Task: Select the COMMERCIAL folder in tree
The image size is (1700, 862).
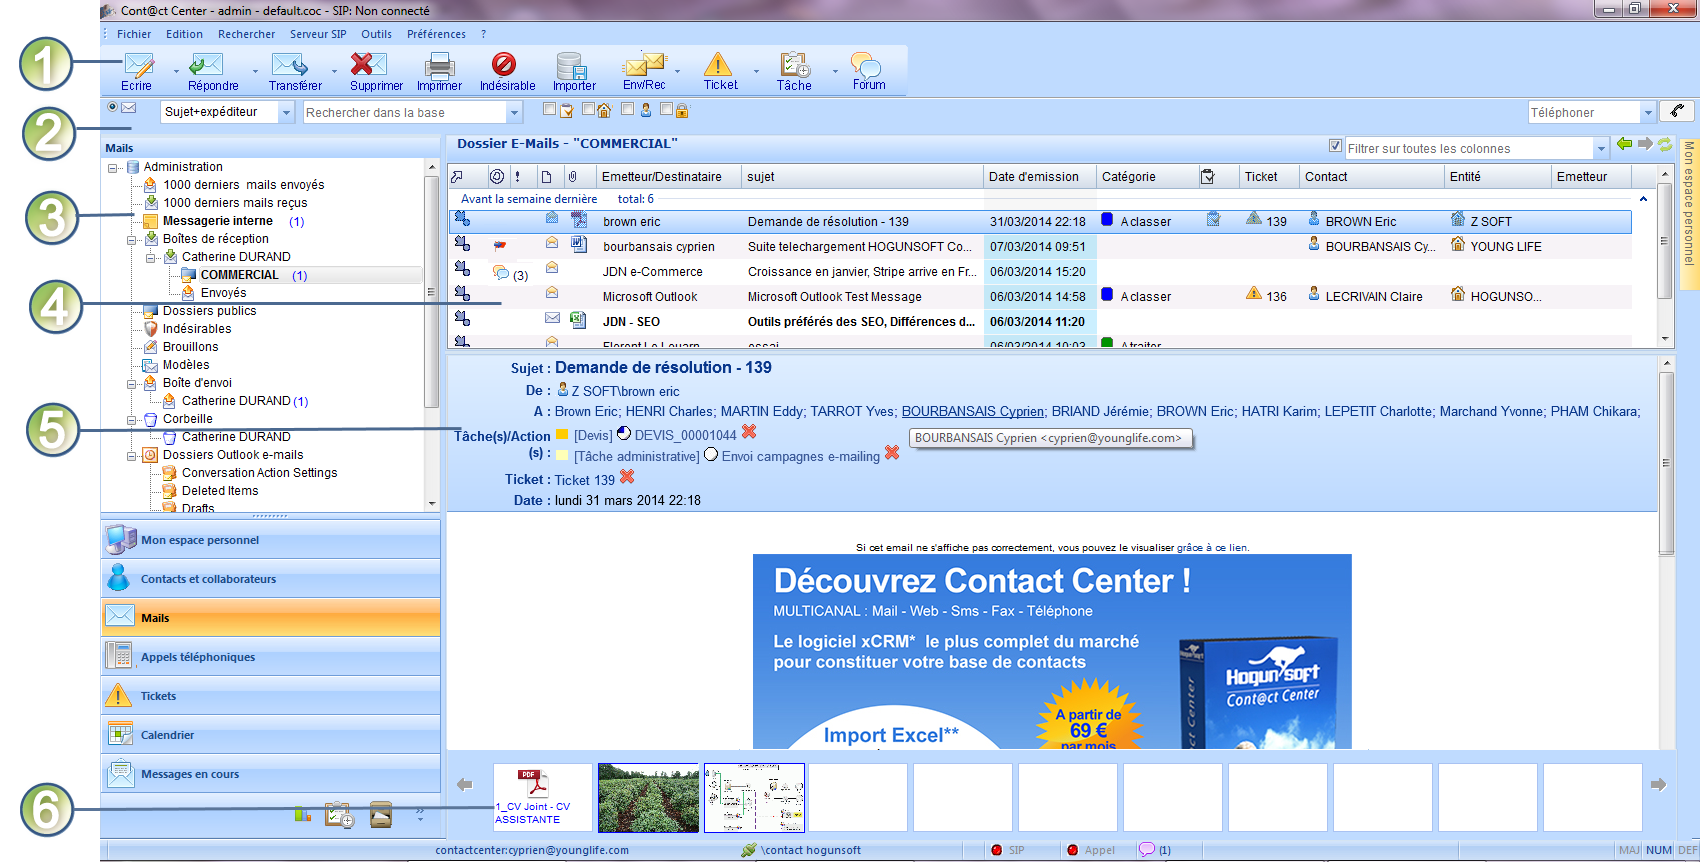Action: [x=239, y=275]
